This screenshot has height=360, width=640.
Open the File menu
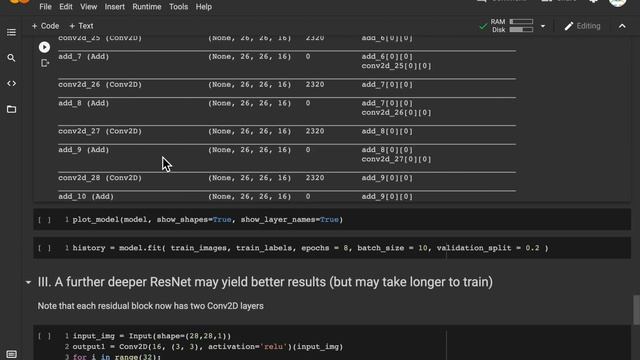point(45,7)
